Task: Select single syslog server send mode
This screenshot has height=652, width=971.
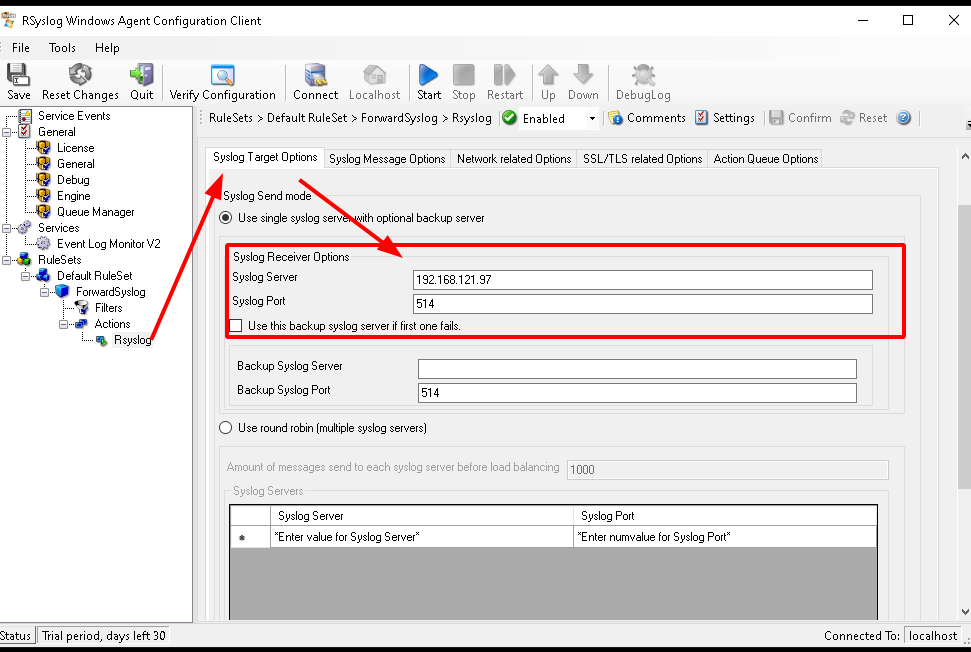Action: [225, 218]
